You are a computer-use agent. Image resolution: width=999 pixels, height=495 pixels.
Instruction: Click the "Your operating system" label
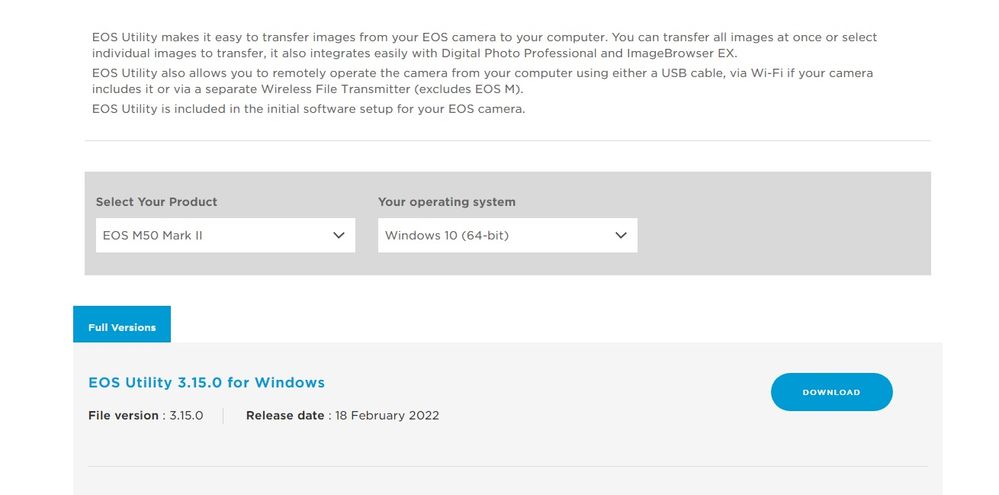click(446, 202)
